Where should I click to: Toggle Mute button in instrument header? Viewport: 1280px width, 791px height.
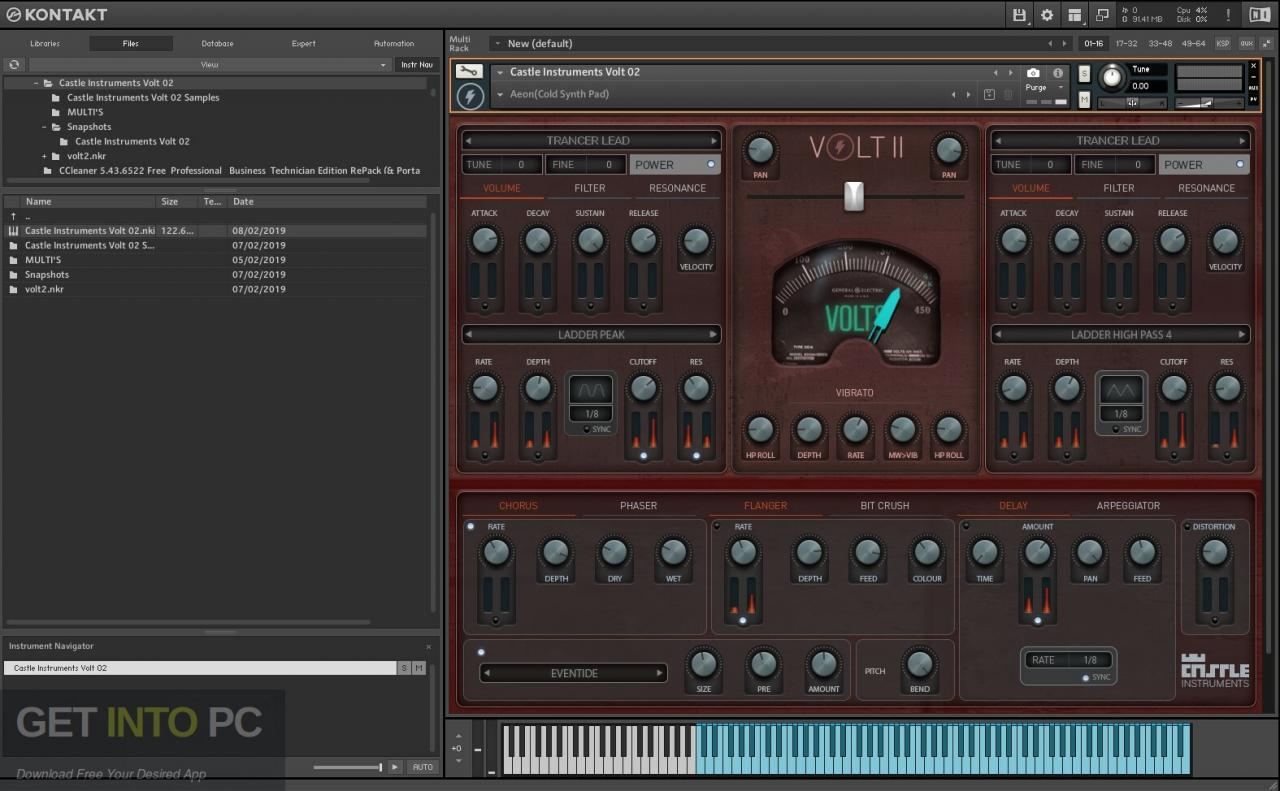click(1084, 99)
